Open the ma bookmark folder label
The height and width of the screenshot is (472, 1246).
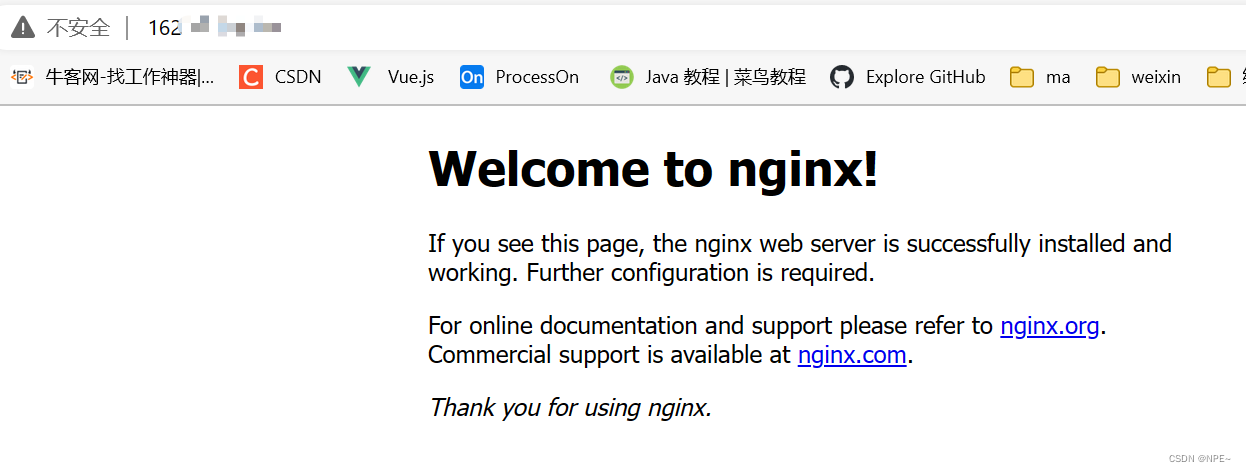1058,77
